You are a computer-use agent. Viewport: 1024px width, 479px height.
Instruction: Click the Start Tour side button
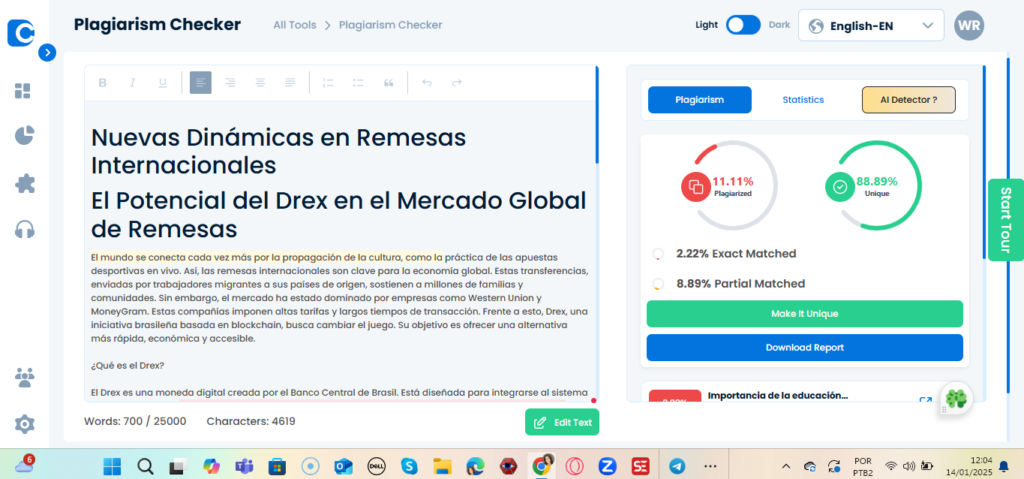(x=1006, y=220)
